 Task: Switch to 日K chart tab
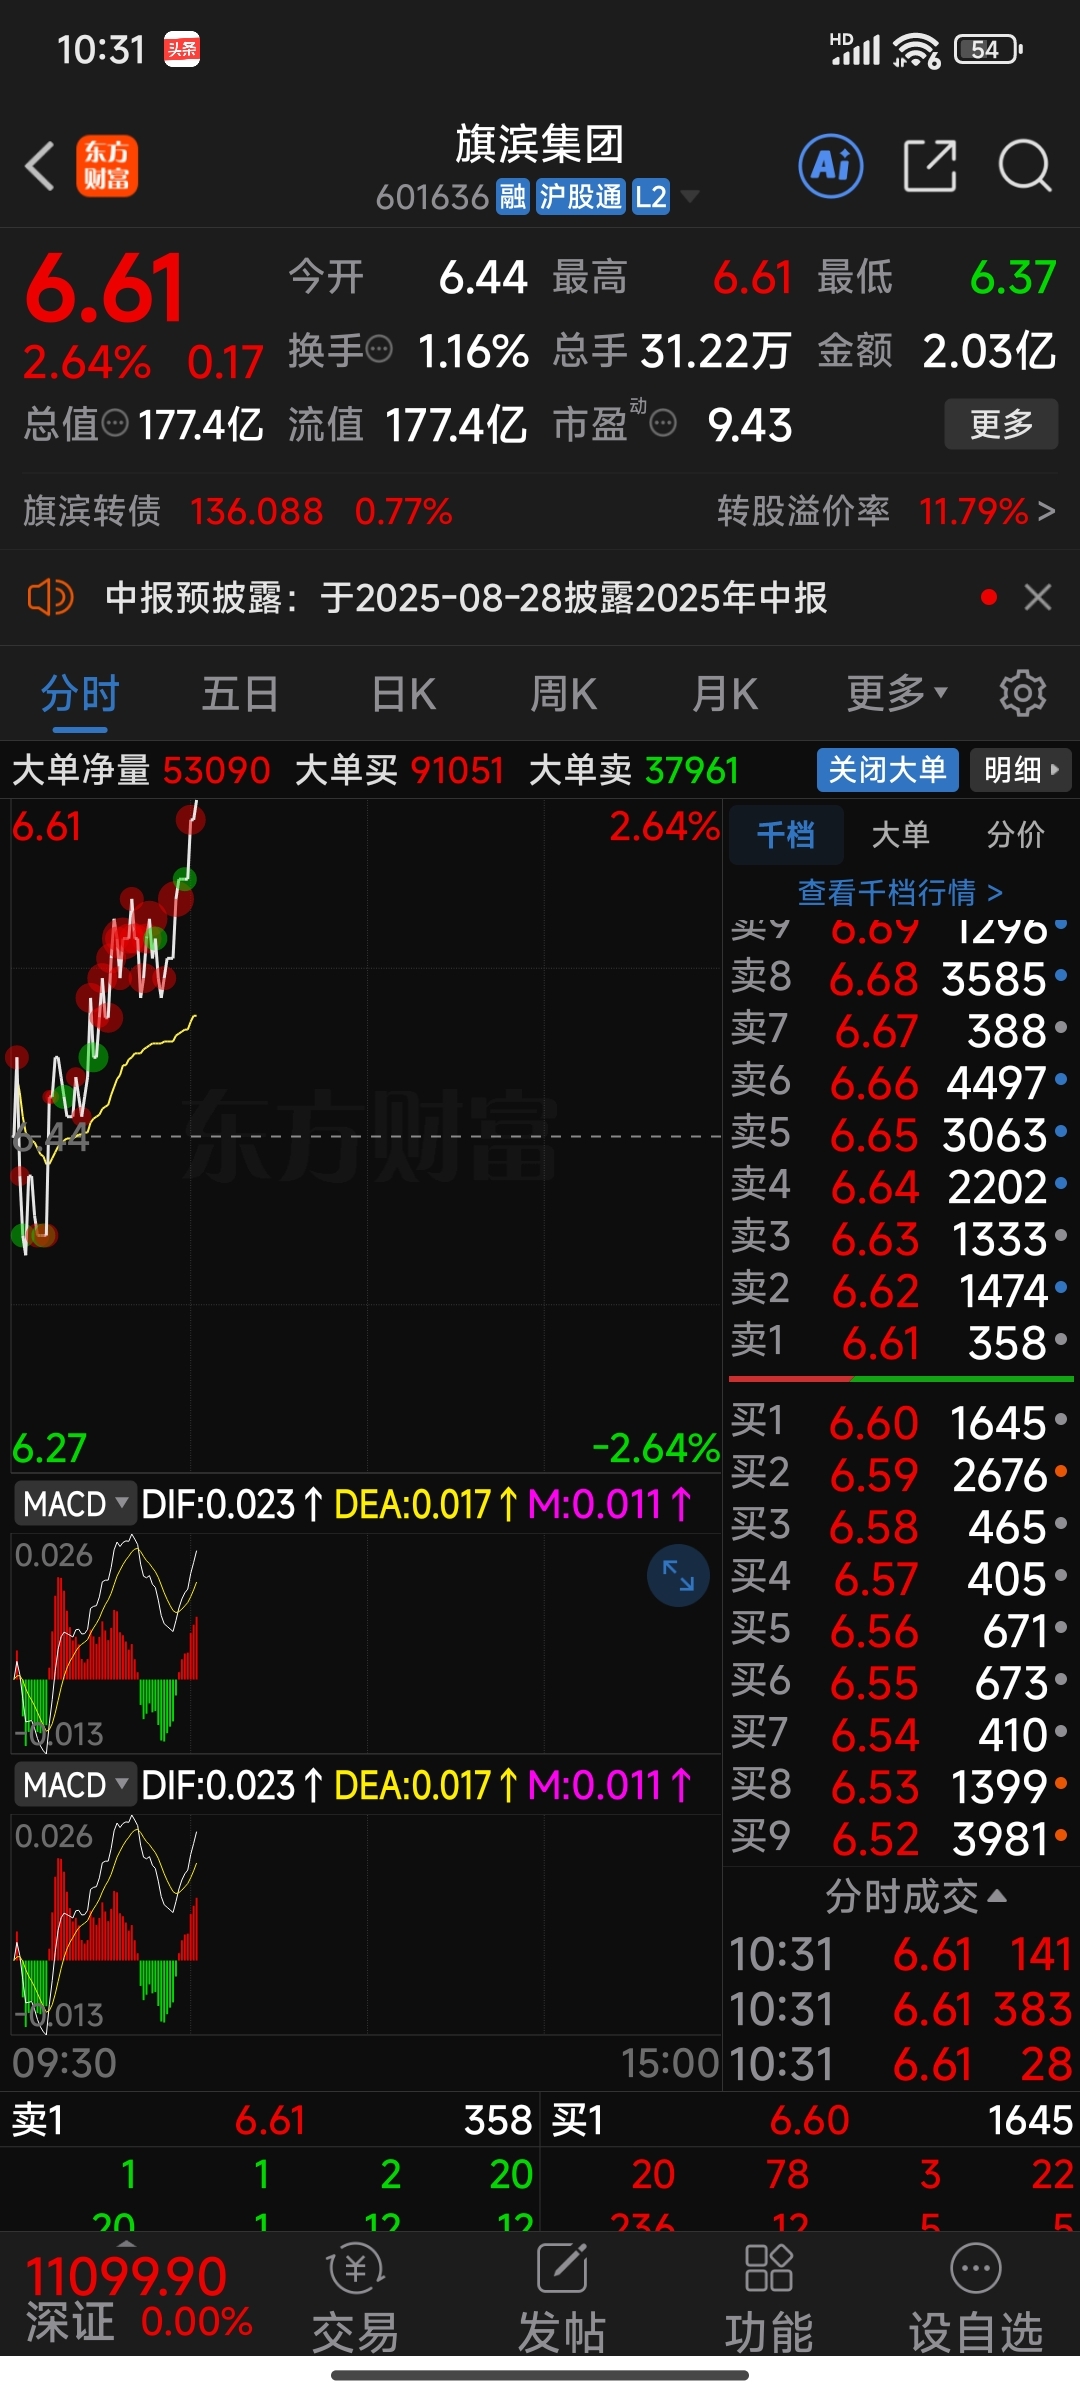404,693
